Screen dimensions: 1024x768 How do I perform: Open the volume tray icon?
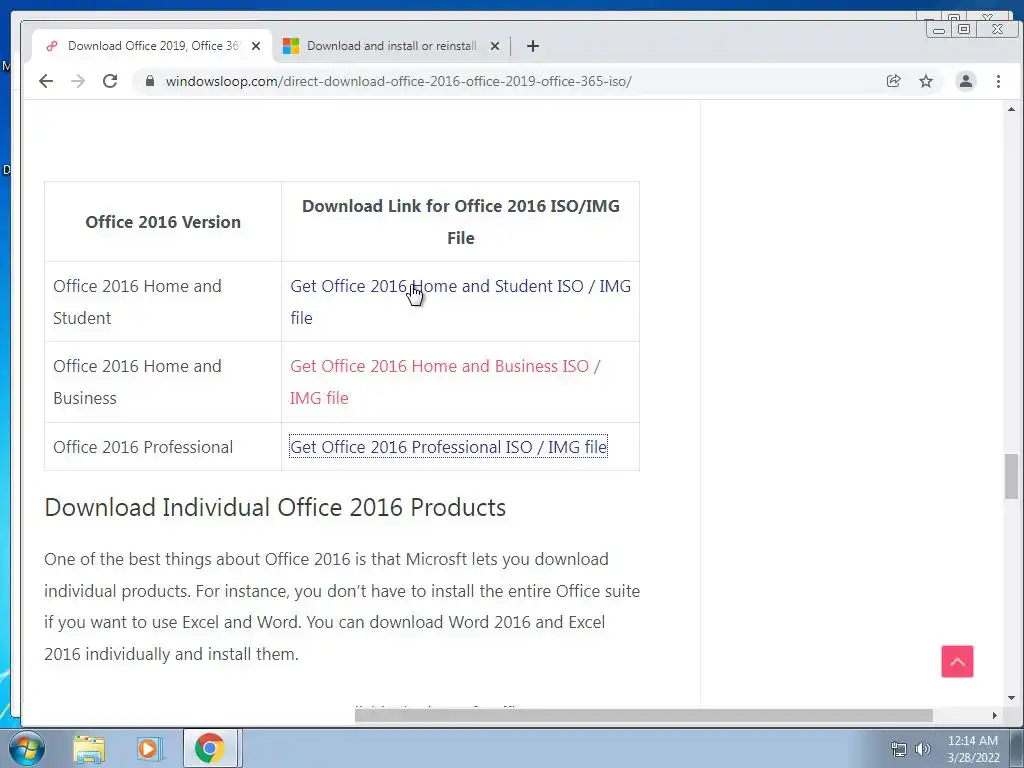922,749
